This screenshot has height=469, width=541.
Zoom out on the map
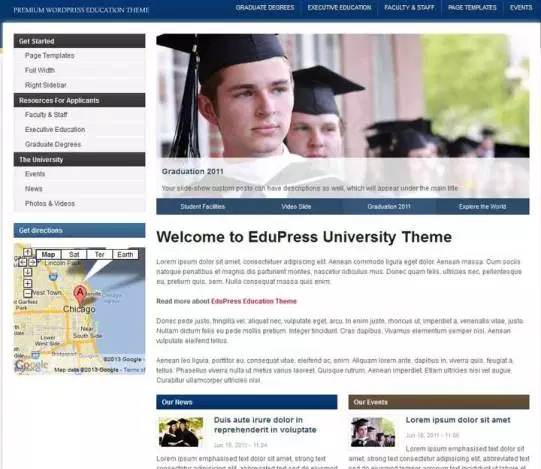click(x=28, y=293)
